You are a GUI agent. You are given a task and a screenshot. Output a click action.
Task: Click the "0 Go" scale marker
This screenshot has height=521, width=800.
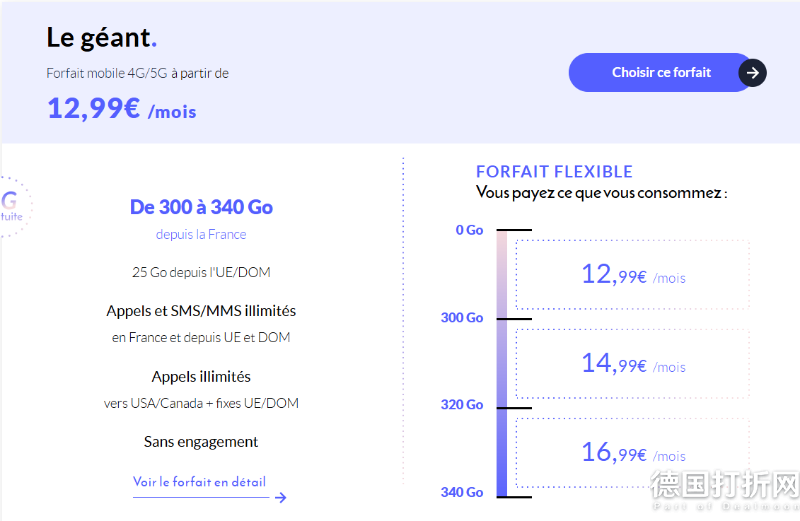[469, 230]
